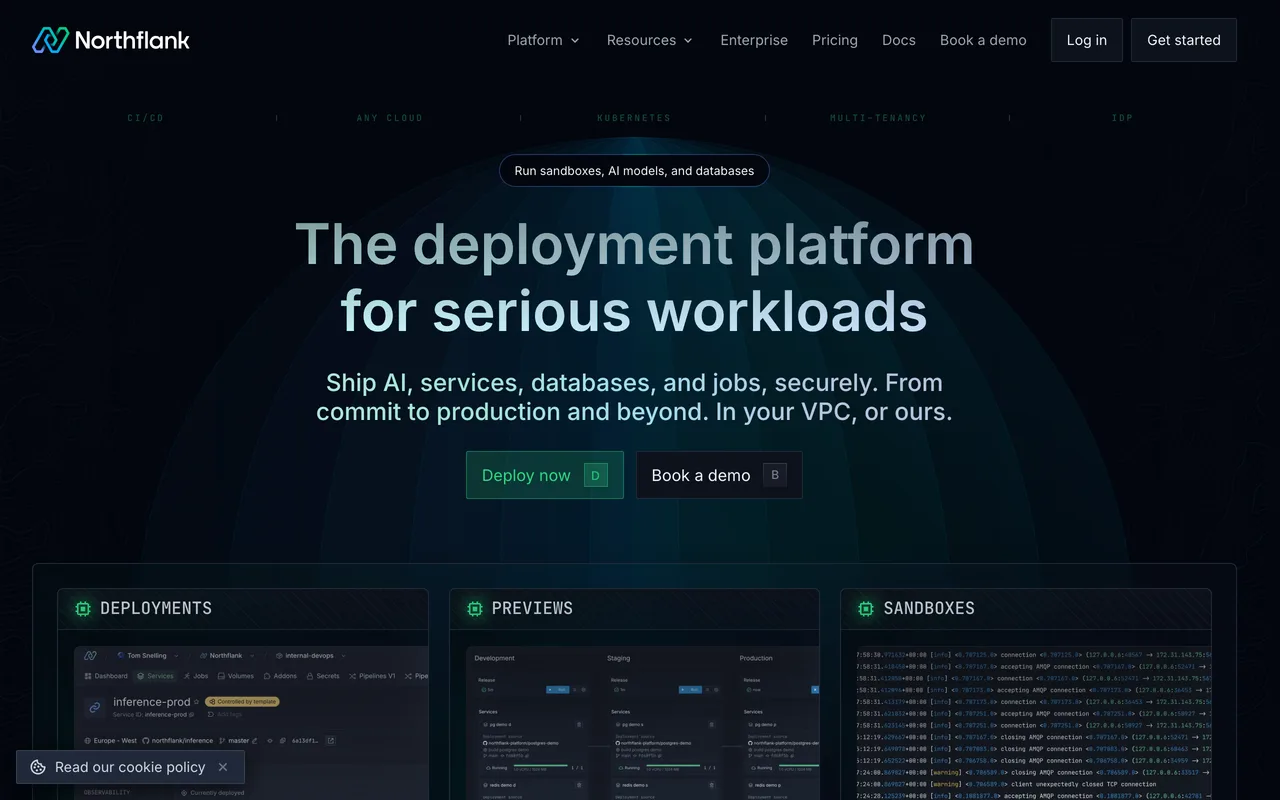
Task: Click the IDP label
Action: (1123, 118)
